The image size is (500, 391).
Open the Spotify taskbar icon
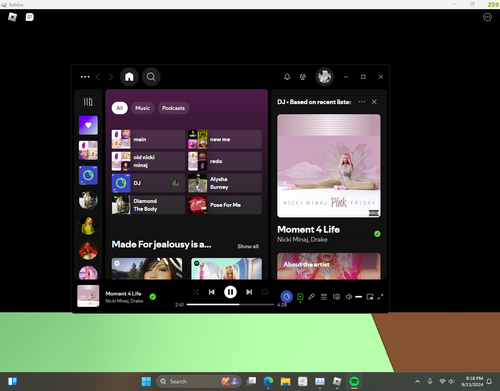(x=354, y=381)
